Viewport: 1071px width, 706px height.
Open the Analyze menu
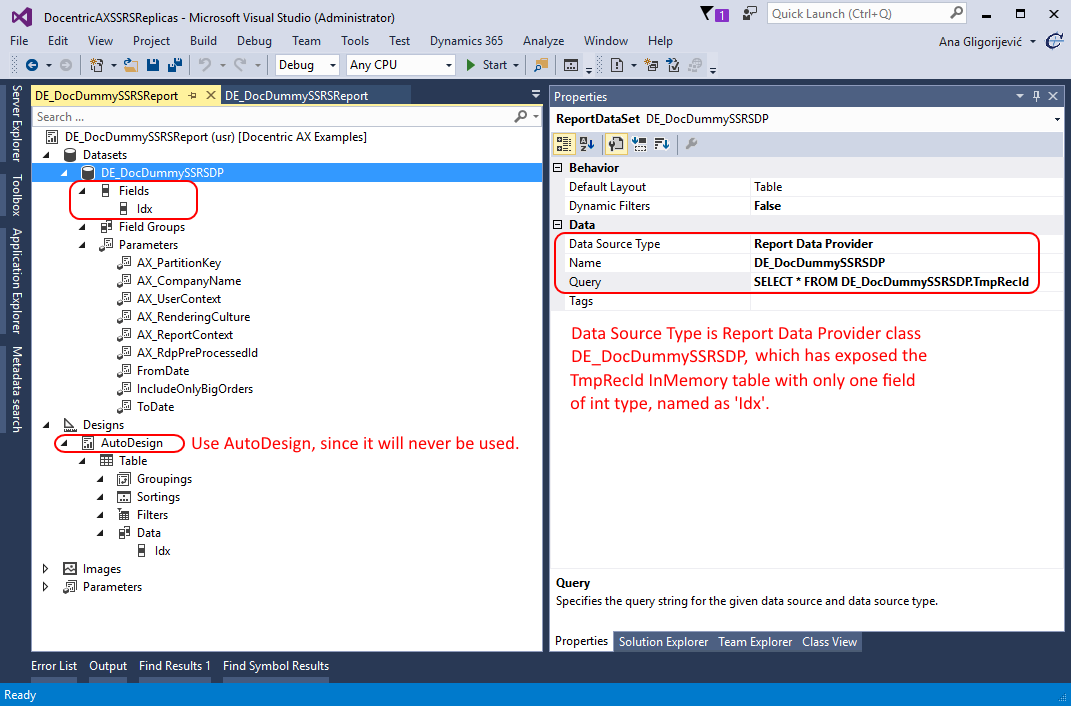click(544, 41)
